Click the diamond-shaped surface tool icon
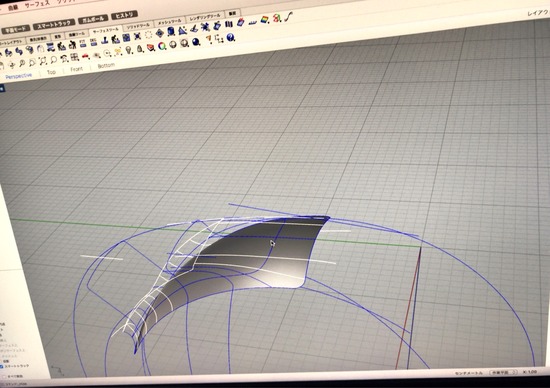 click(x=160, y=33)
